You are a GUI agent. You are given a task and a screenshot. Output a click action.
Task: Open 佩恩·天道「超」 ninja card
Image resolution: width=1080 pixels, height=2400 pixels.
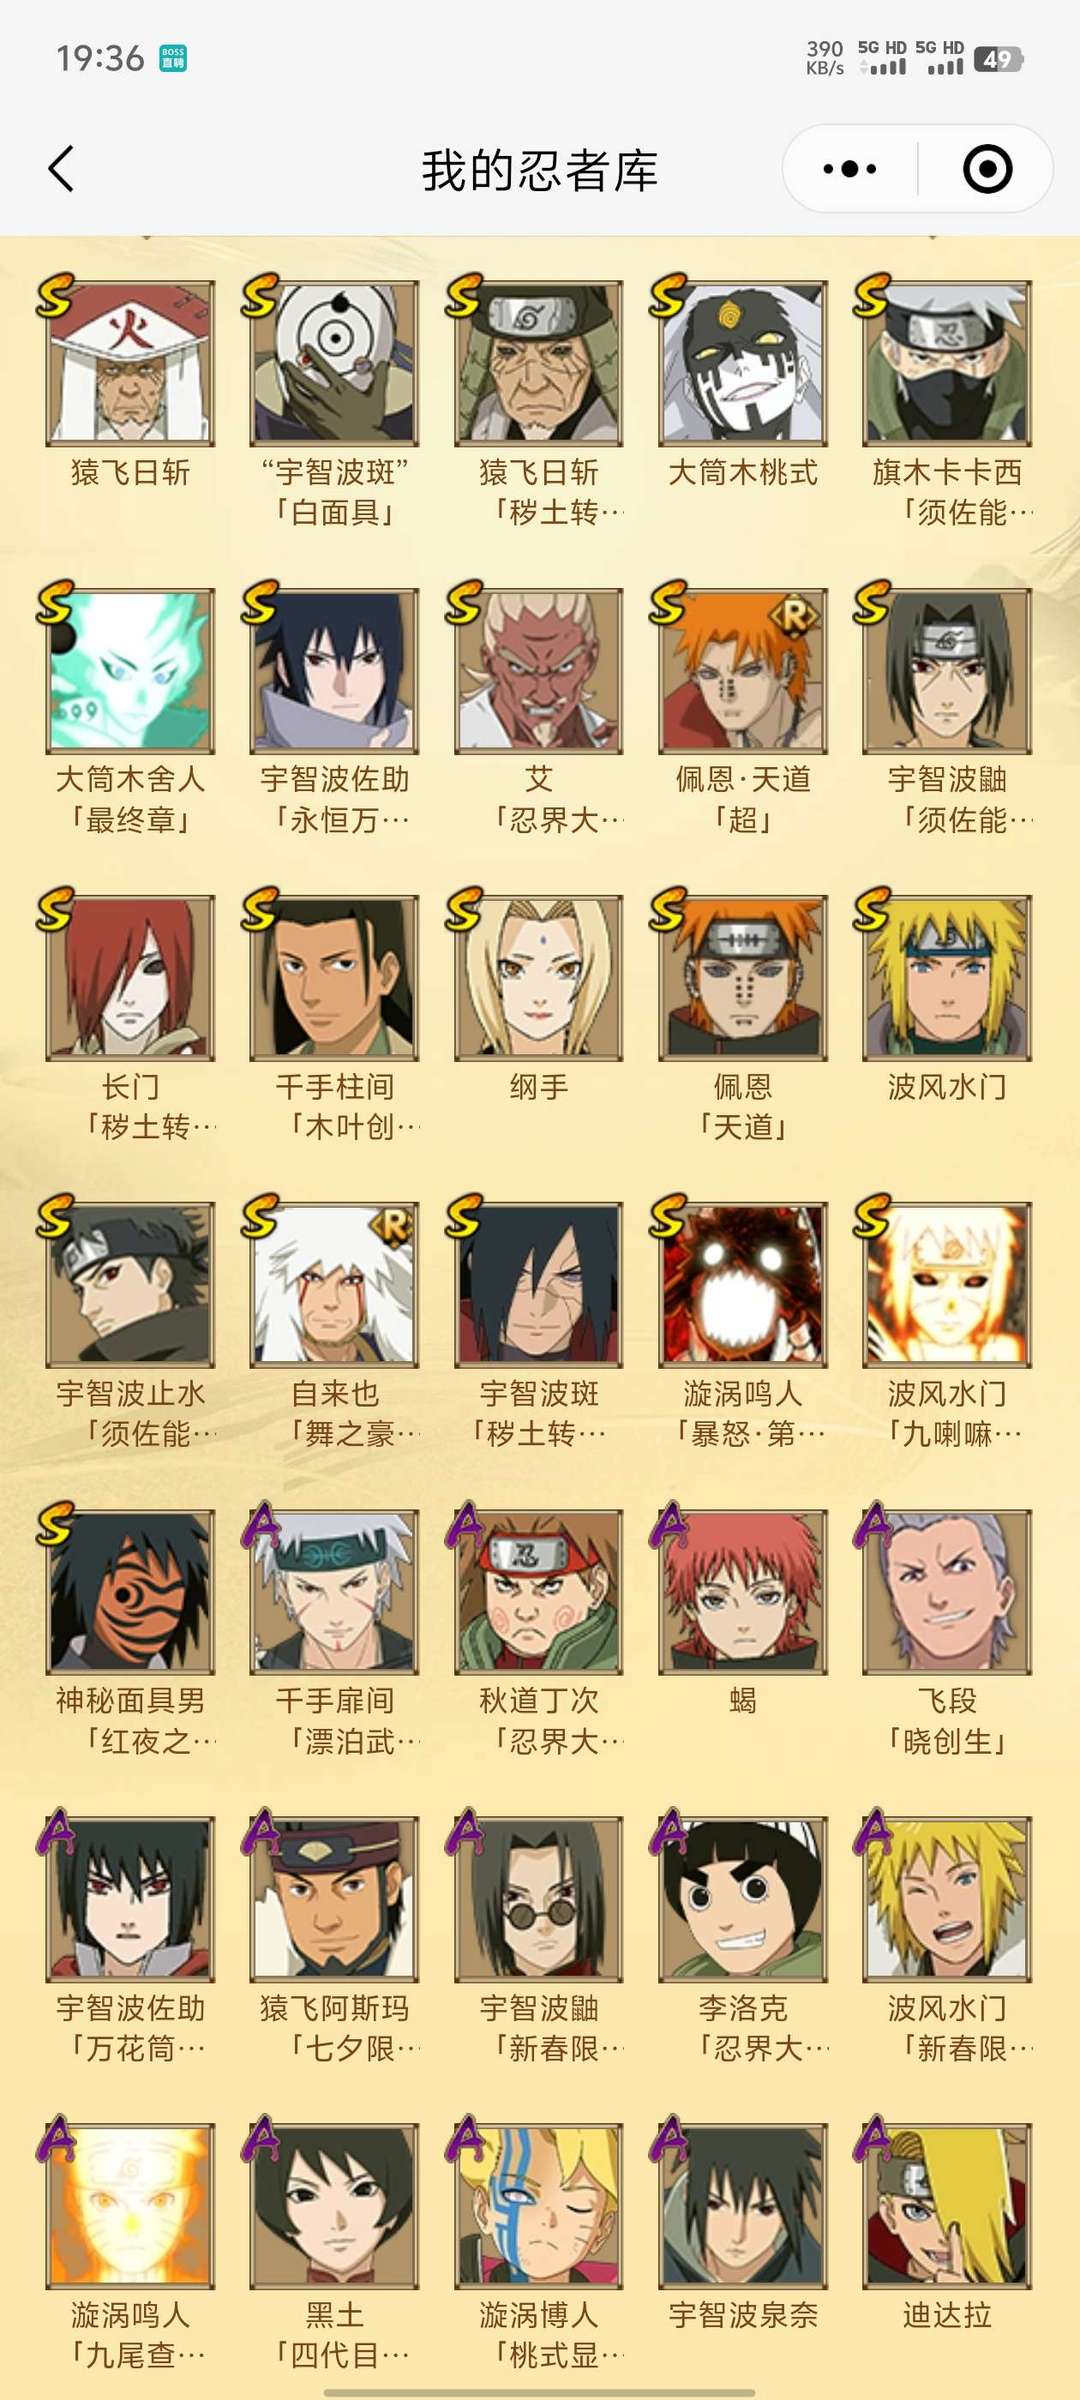coord(743,670)
